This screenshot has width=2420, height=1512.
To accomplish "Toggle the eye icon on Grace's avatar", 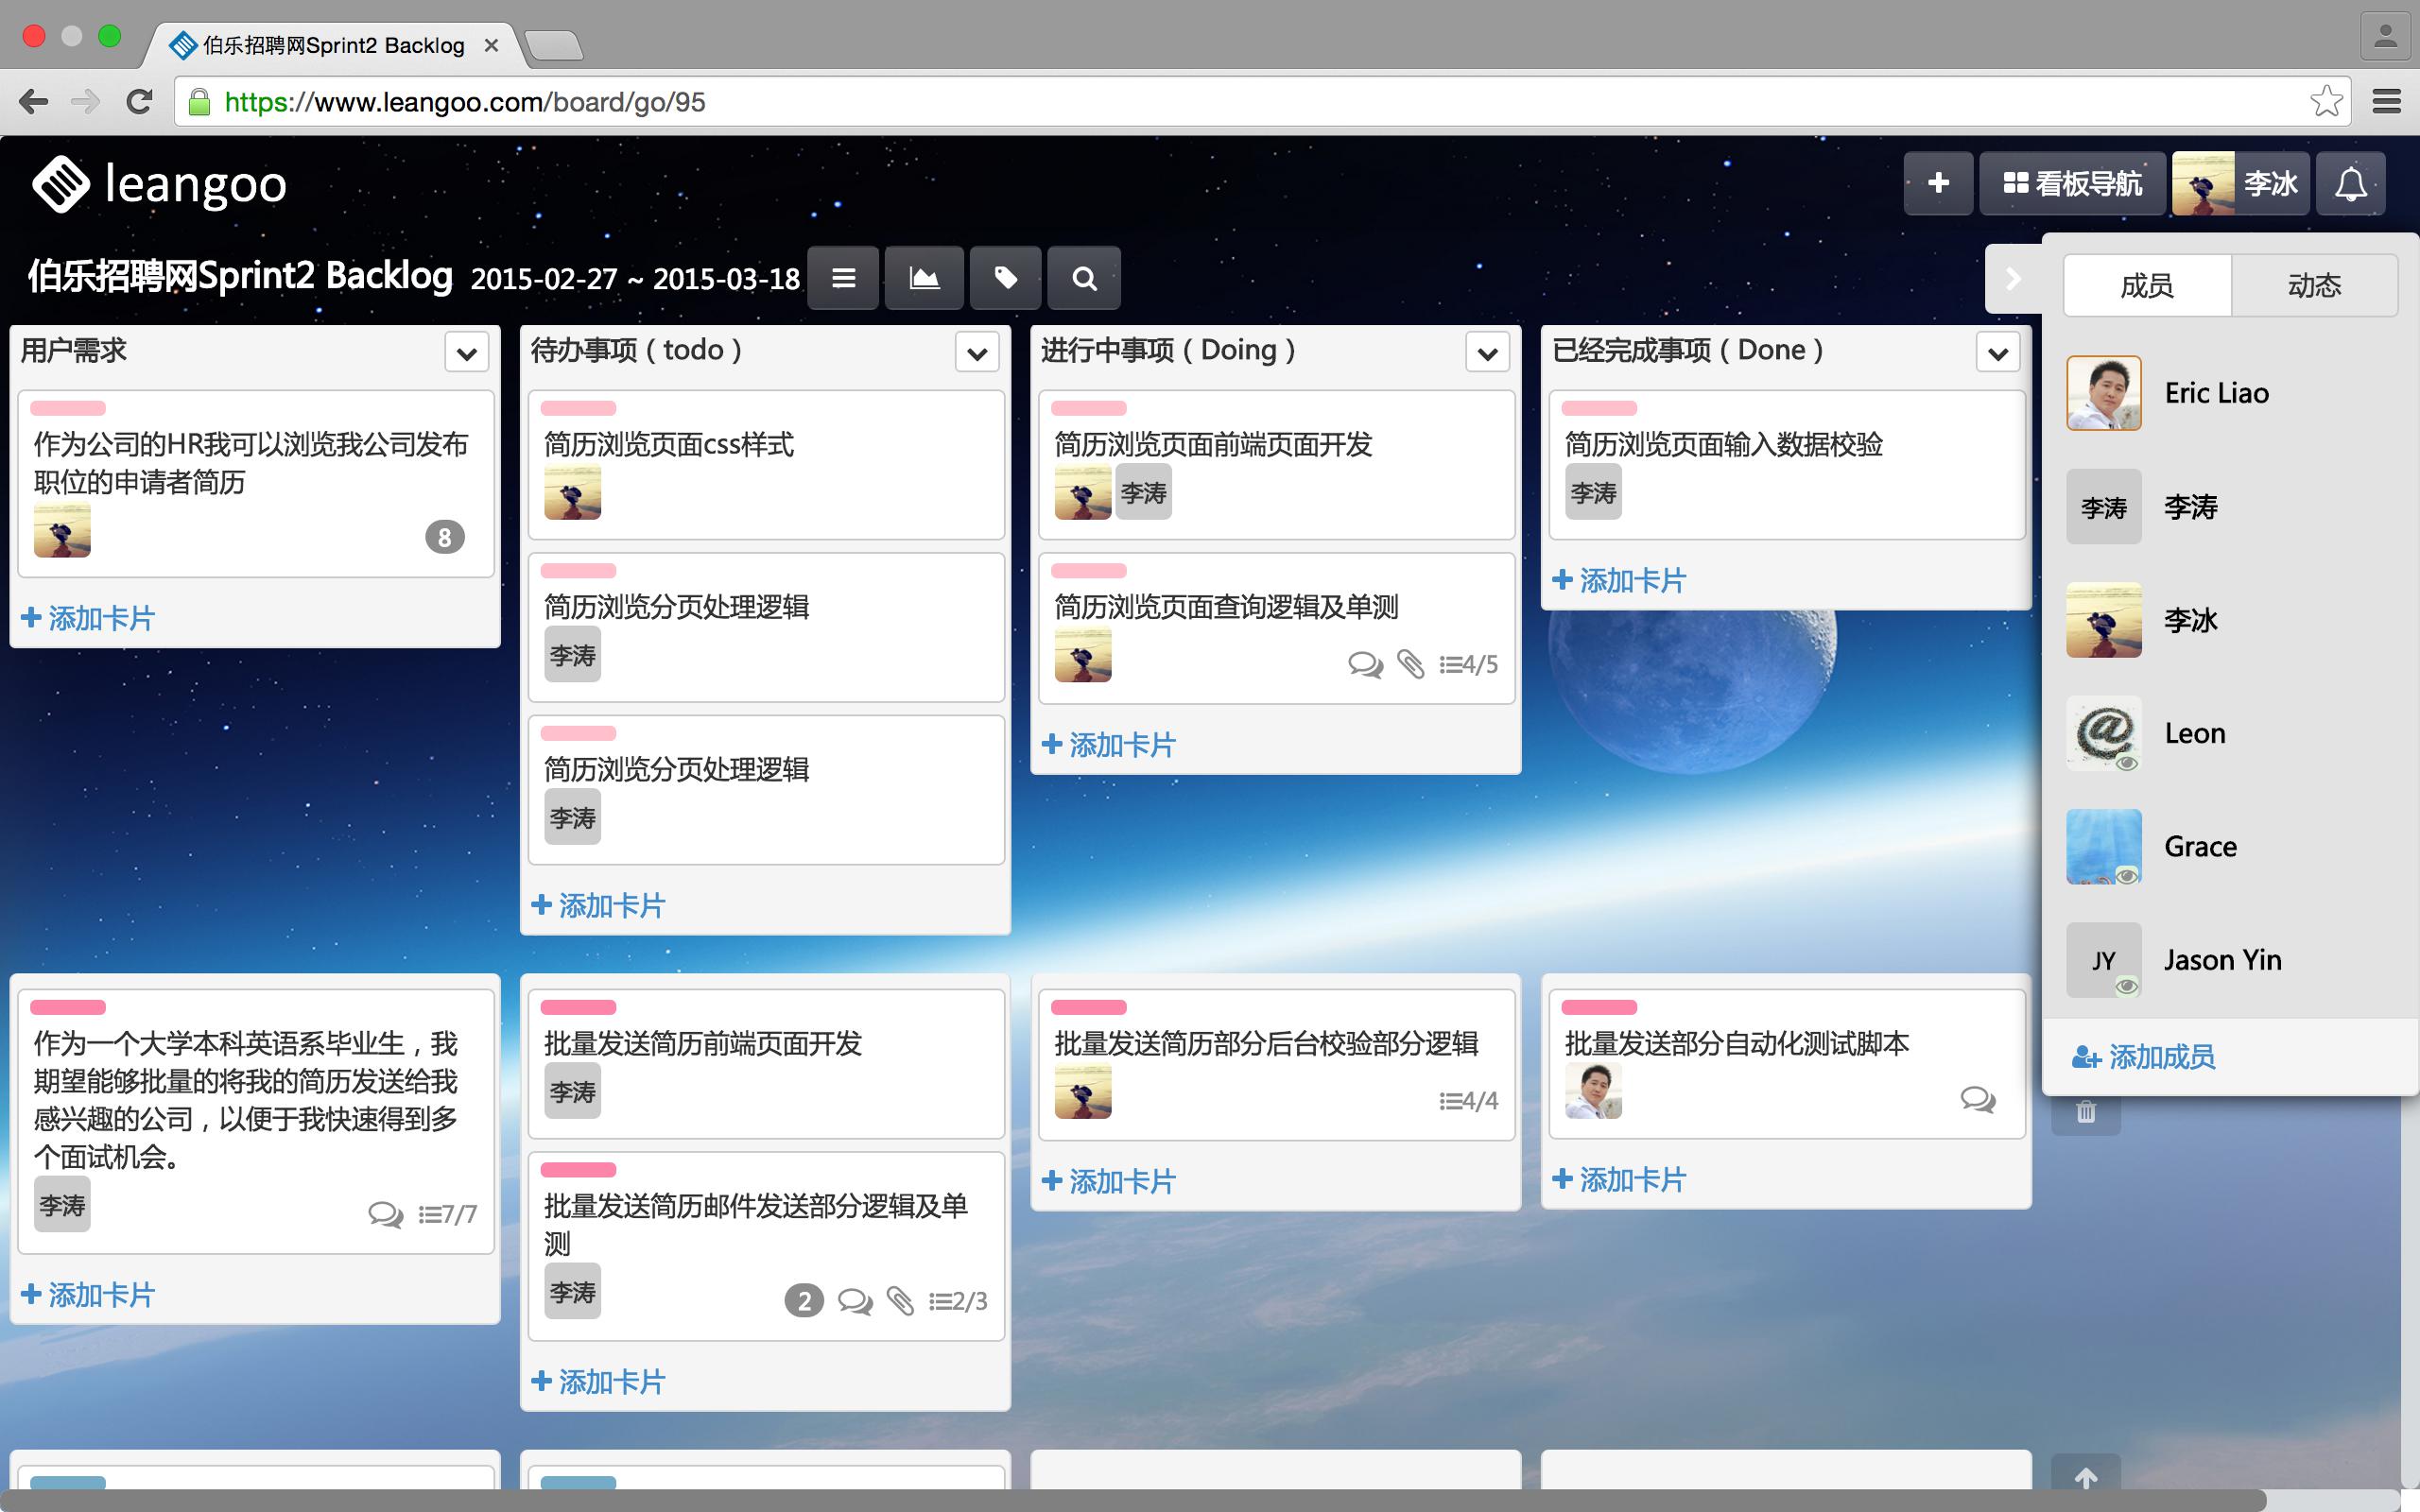I will (2127, 876).
